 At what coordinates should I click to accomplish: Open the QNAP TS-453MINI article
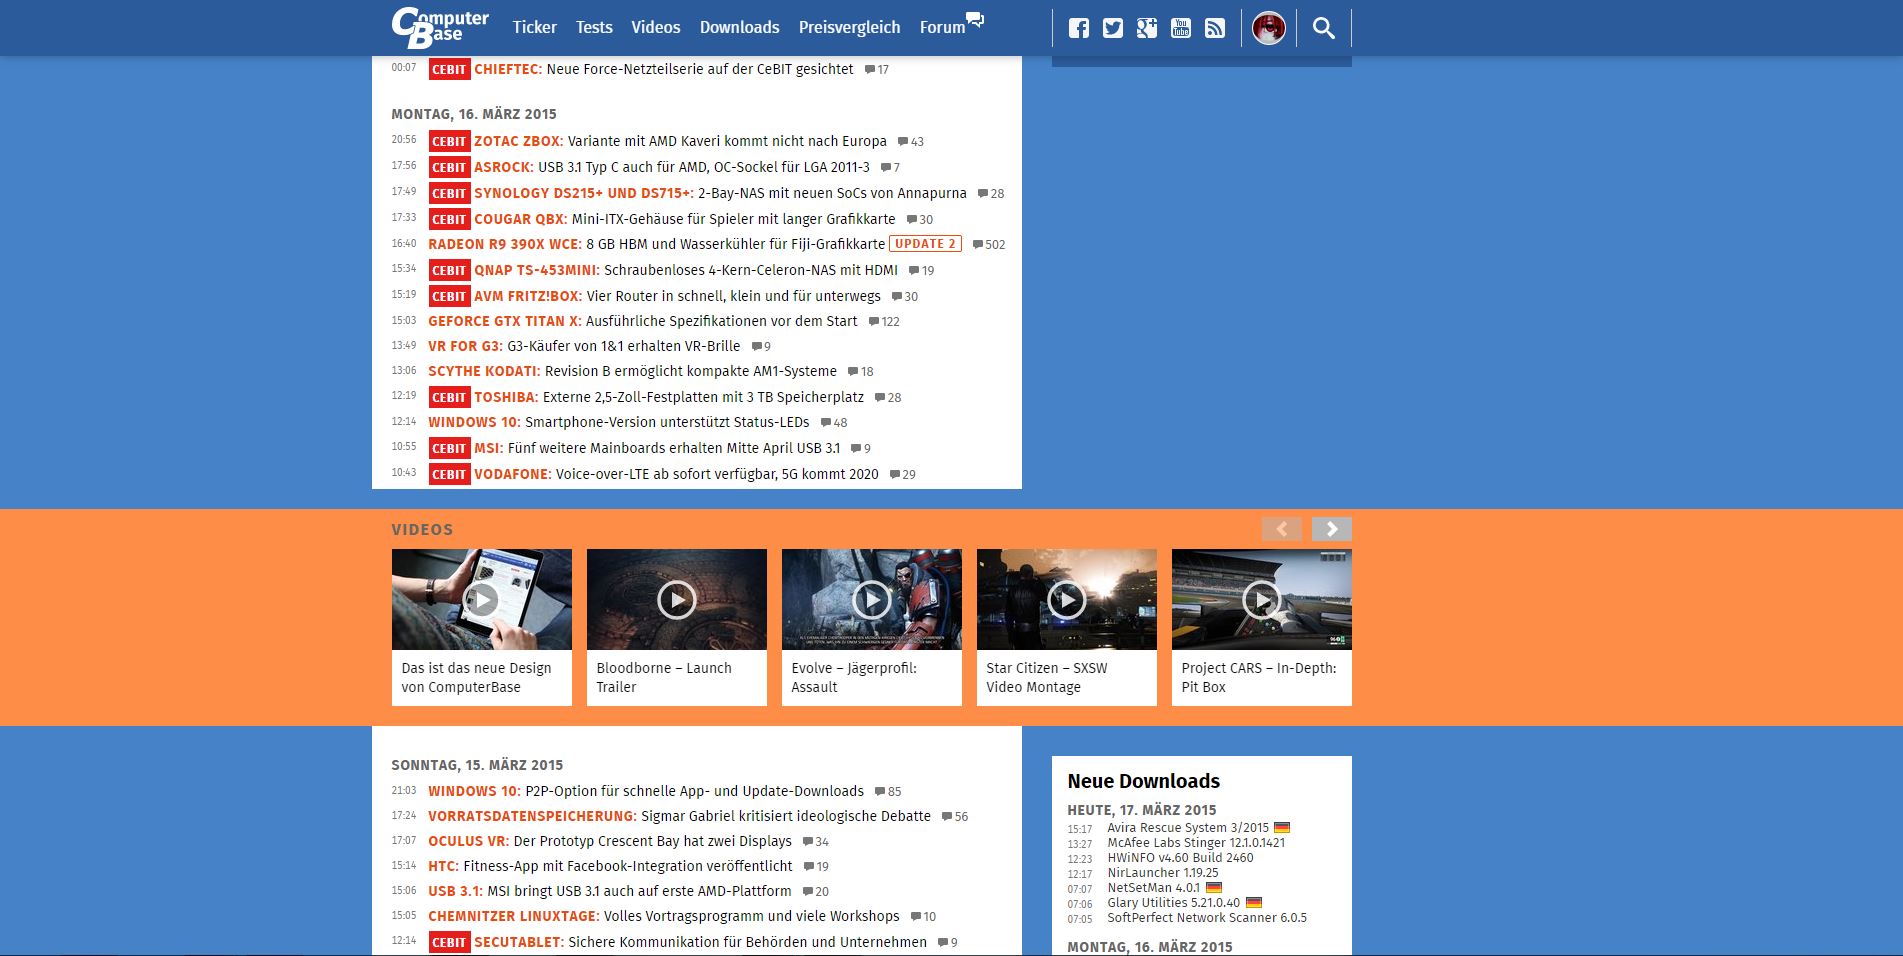click(x=686, y=270)
